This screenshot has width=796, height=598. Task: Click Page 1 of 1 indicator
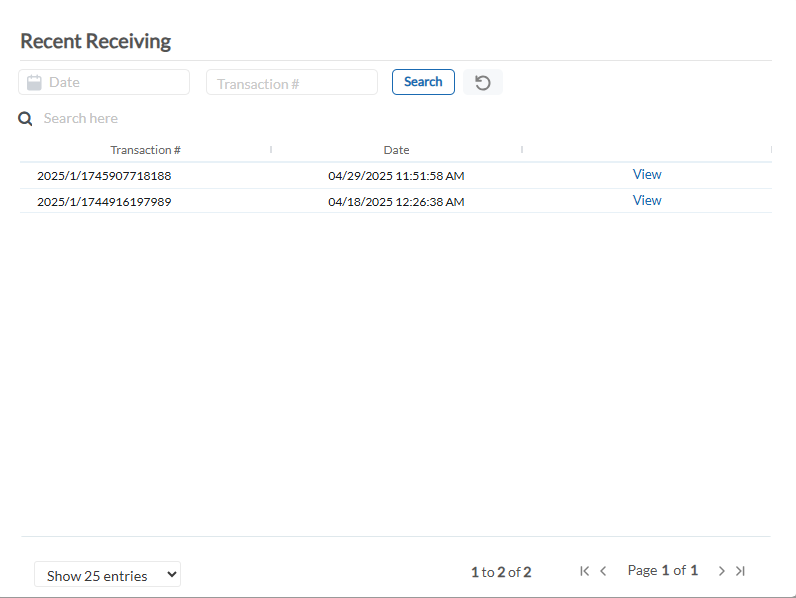click(662, 570)
